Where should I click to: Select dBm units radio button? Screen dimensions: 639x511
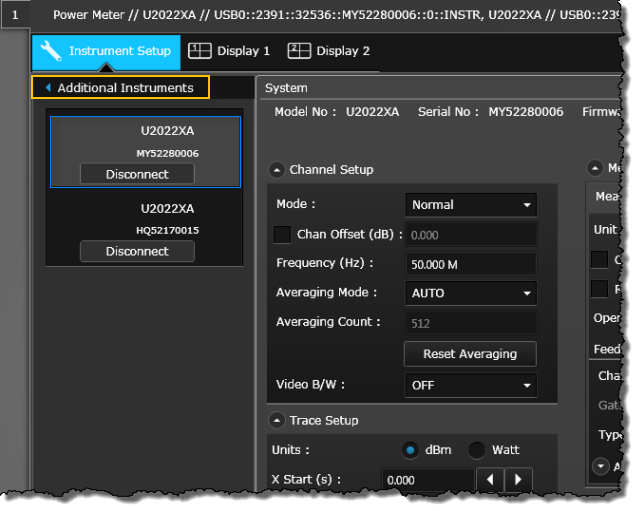click(x=410, y=450)
